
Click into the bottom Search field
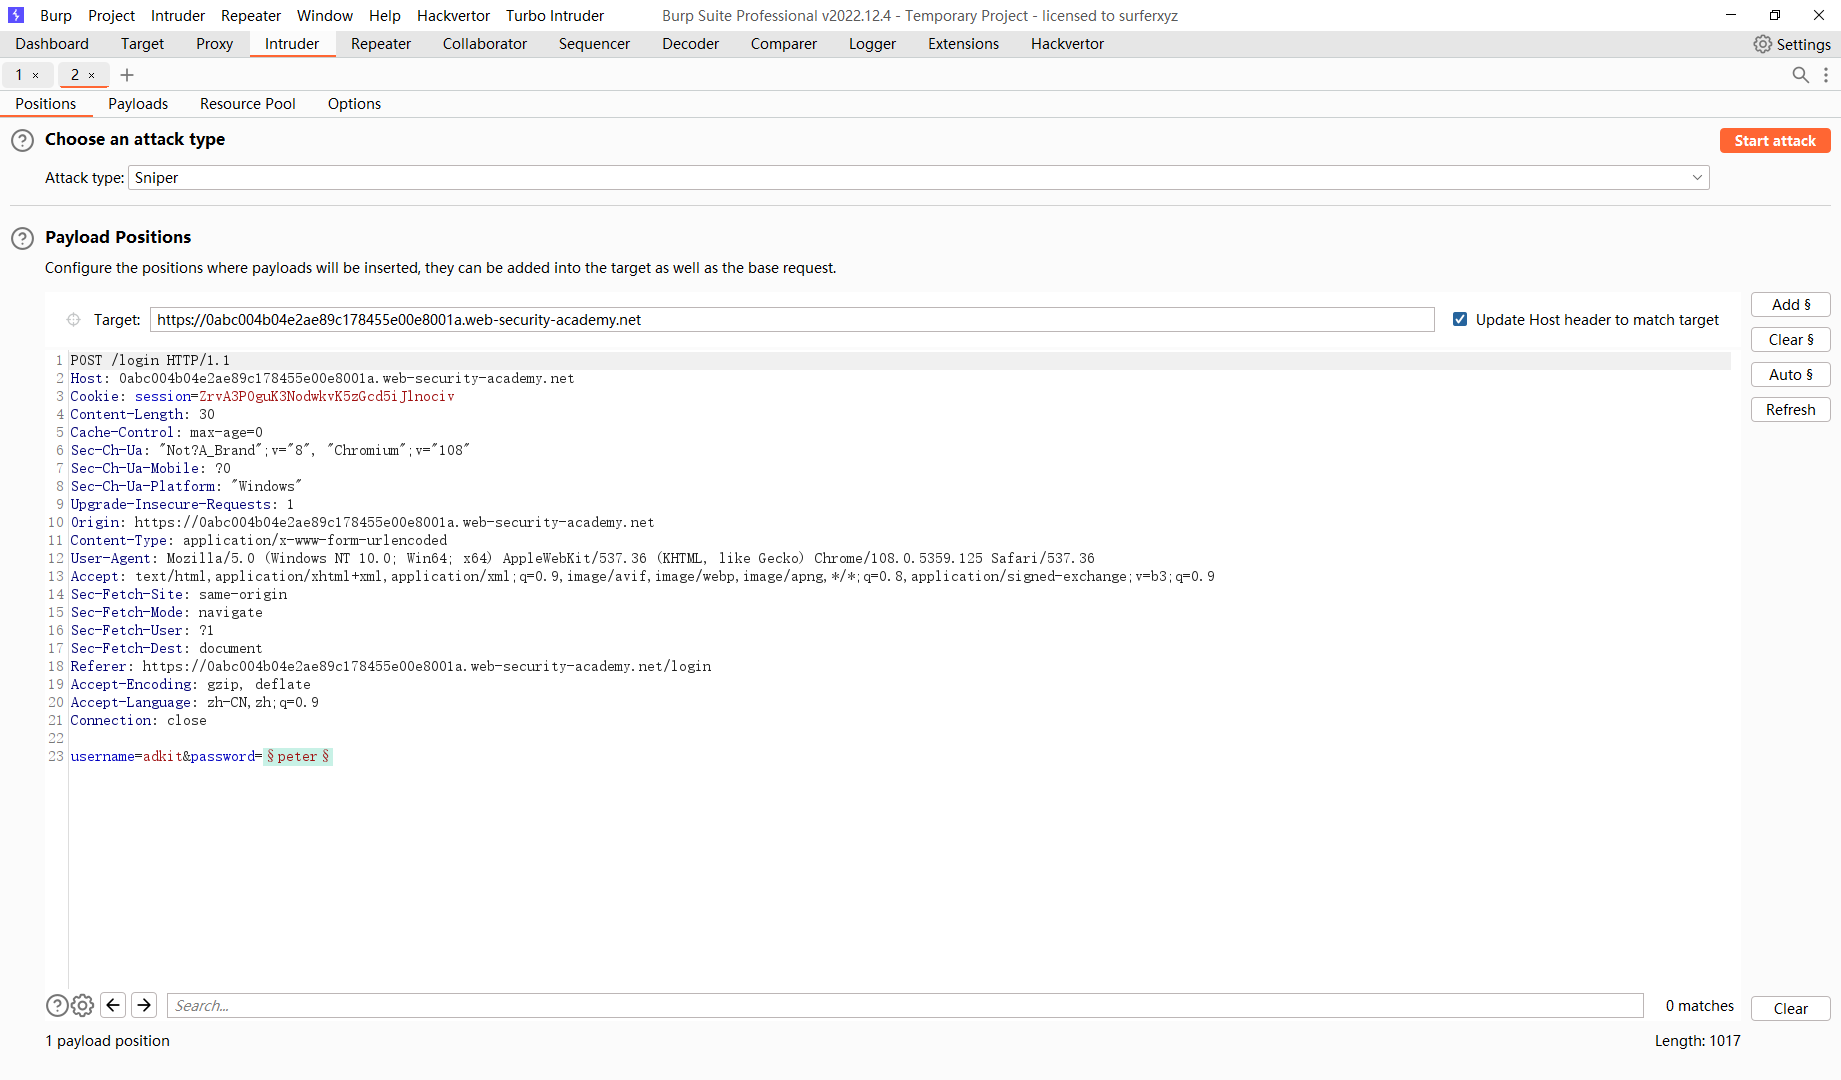[x=905, y=1006]
